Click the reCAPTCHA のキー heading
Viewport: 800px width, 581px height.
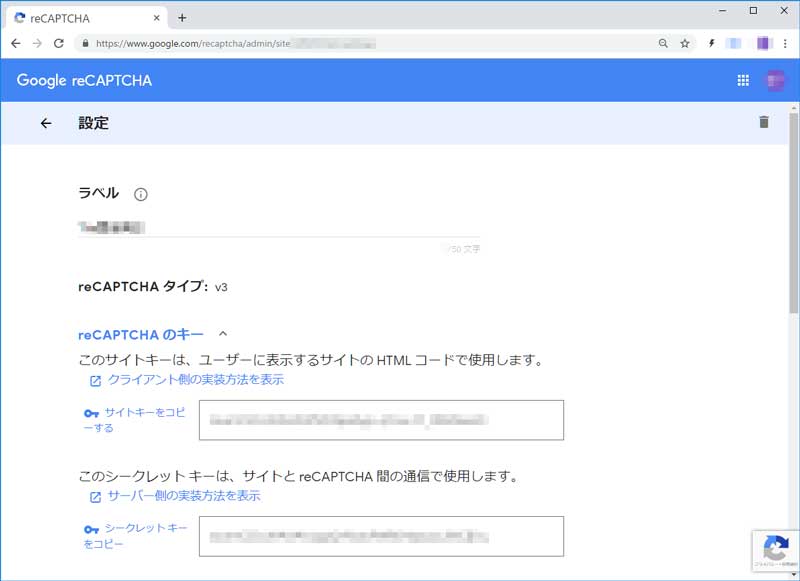(x=141, y=335)
